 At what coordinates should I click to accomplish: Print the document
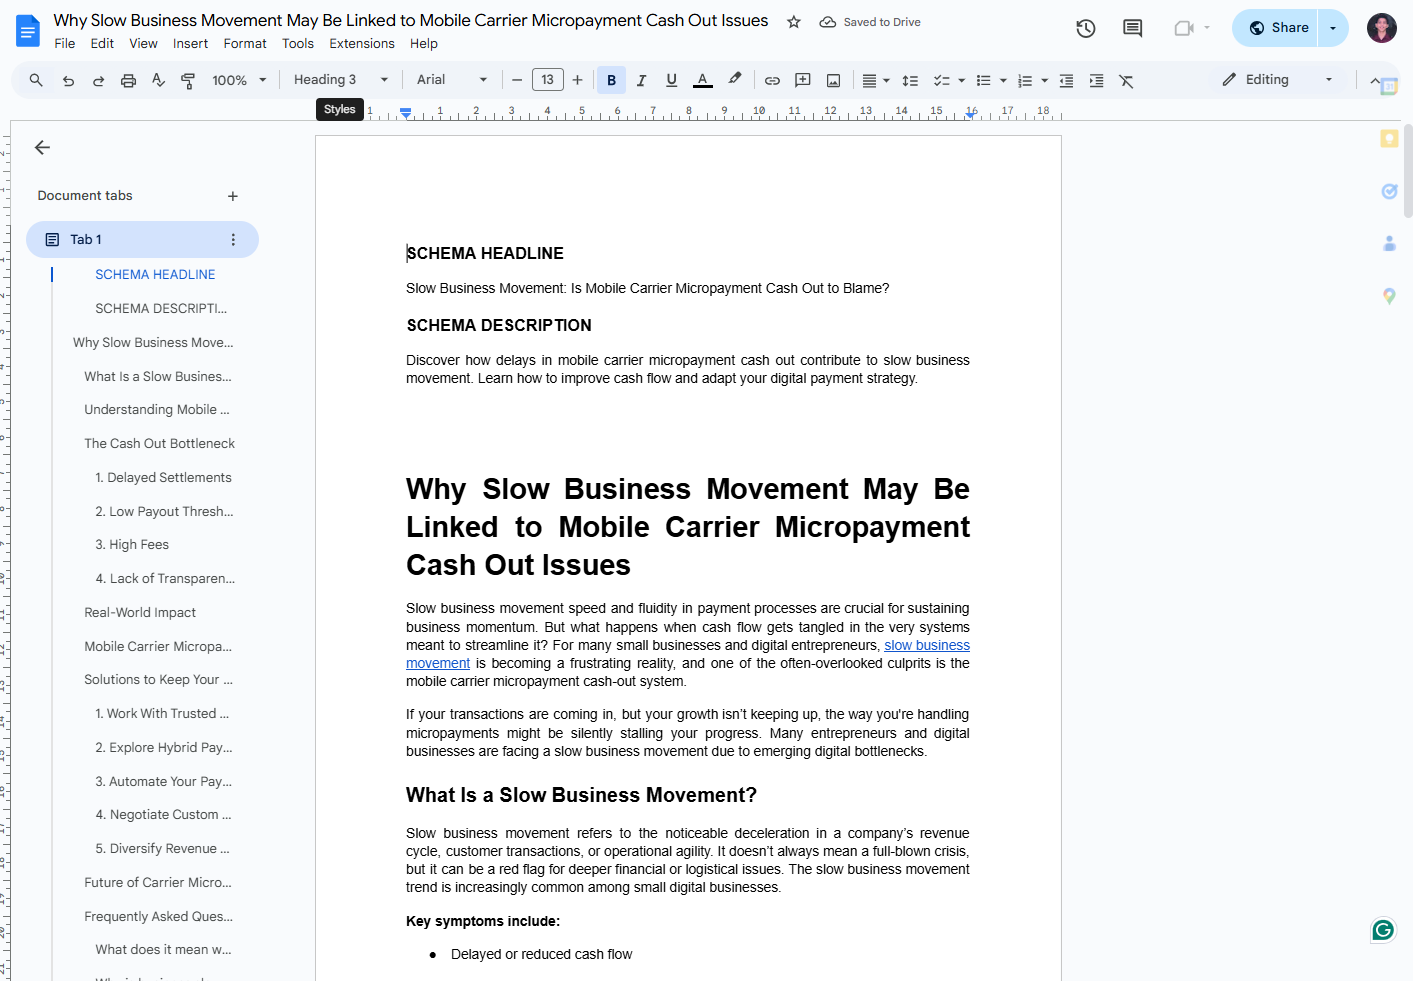[x=128, y=80]
